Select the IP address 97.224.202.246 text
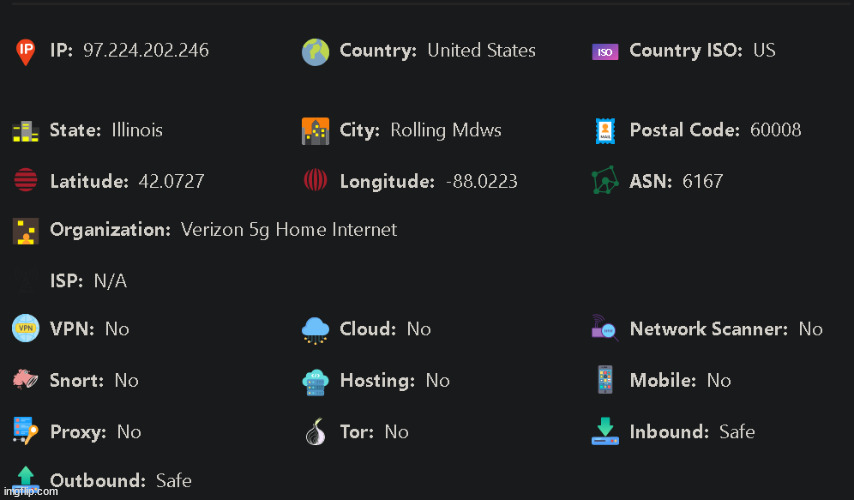The image size is (854, 500). tap(146, 50)
